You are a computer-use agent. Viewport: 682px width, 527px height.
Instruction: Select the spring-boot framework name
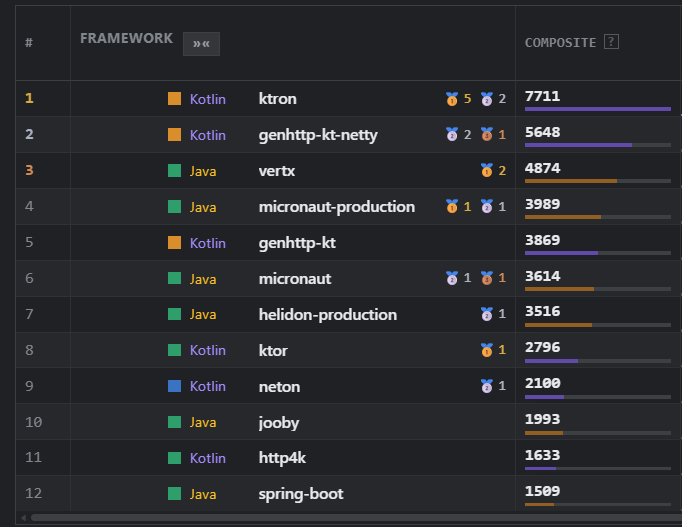[x=301, y=494]
